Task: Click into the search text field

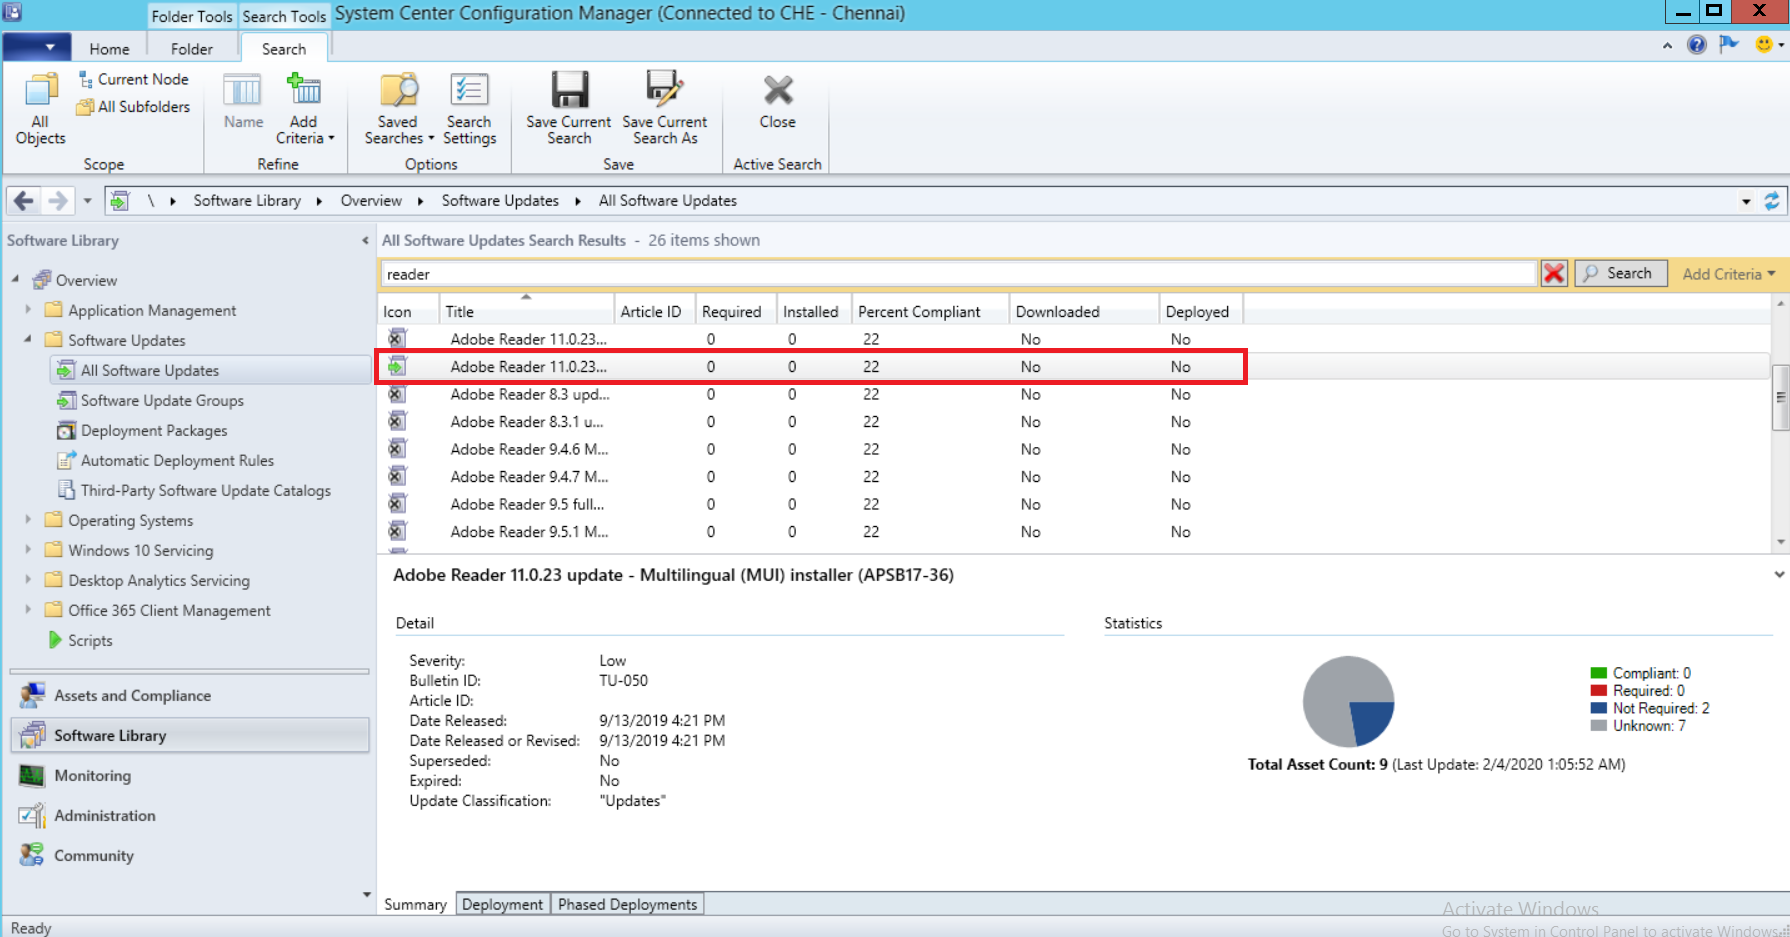Action: point(958,274)
